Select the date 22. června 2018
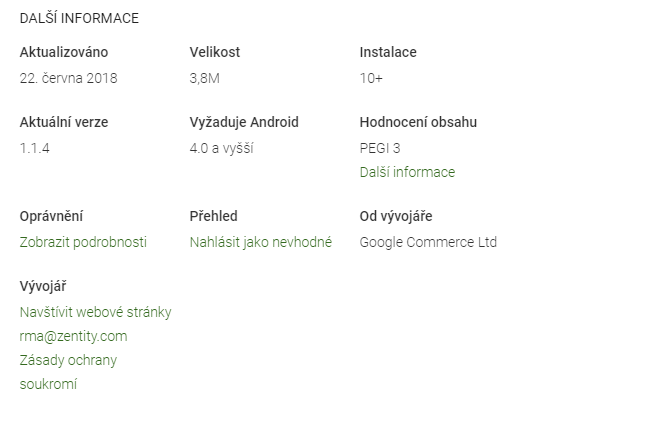Image resolution: width=670 pixels, height=422 pixels. click(68, 78)
